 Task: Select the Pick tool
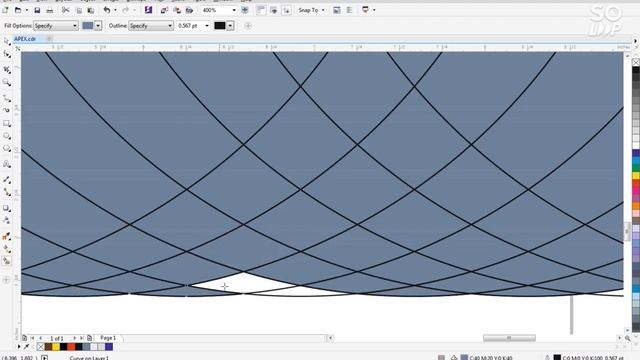7,42
